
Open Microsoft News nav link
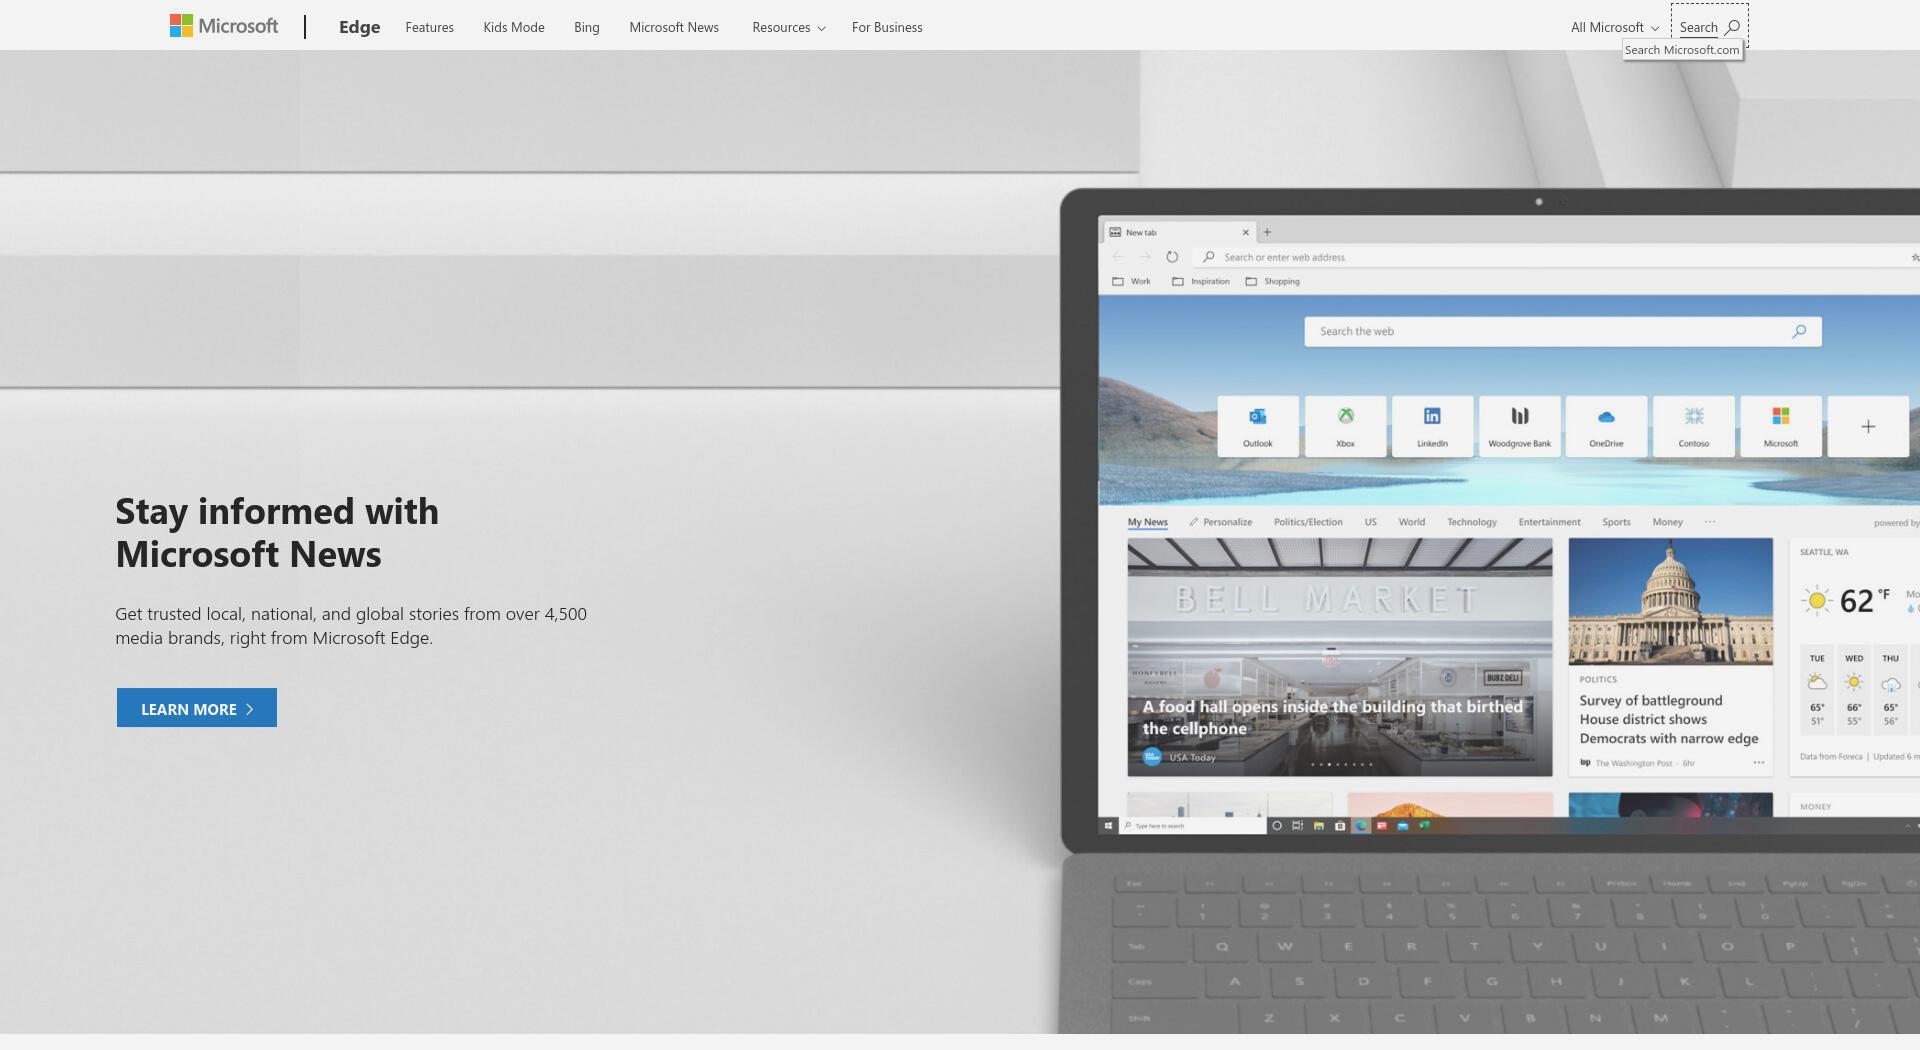pos(674,27)
